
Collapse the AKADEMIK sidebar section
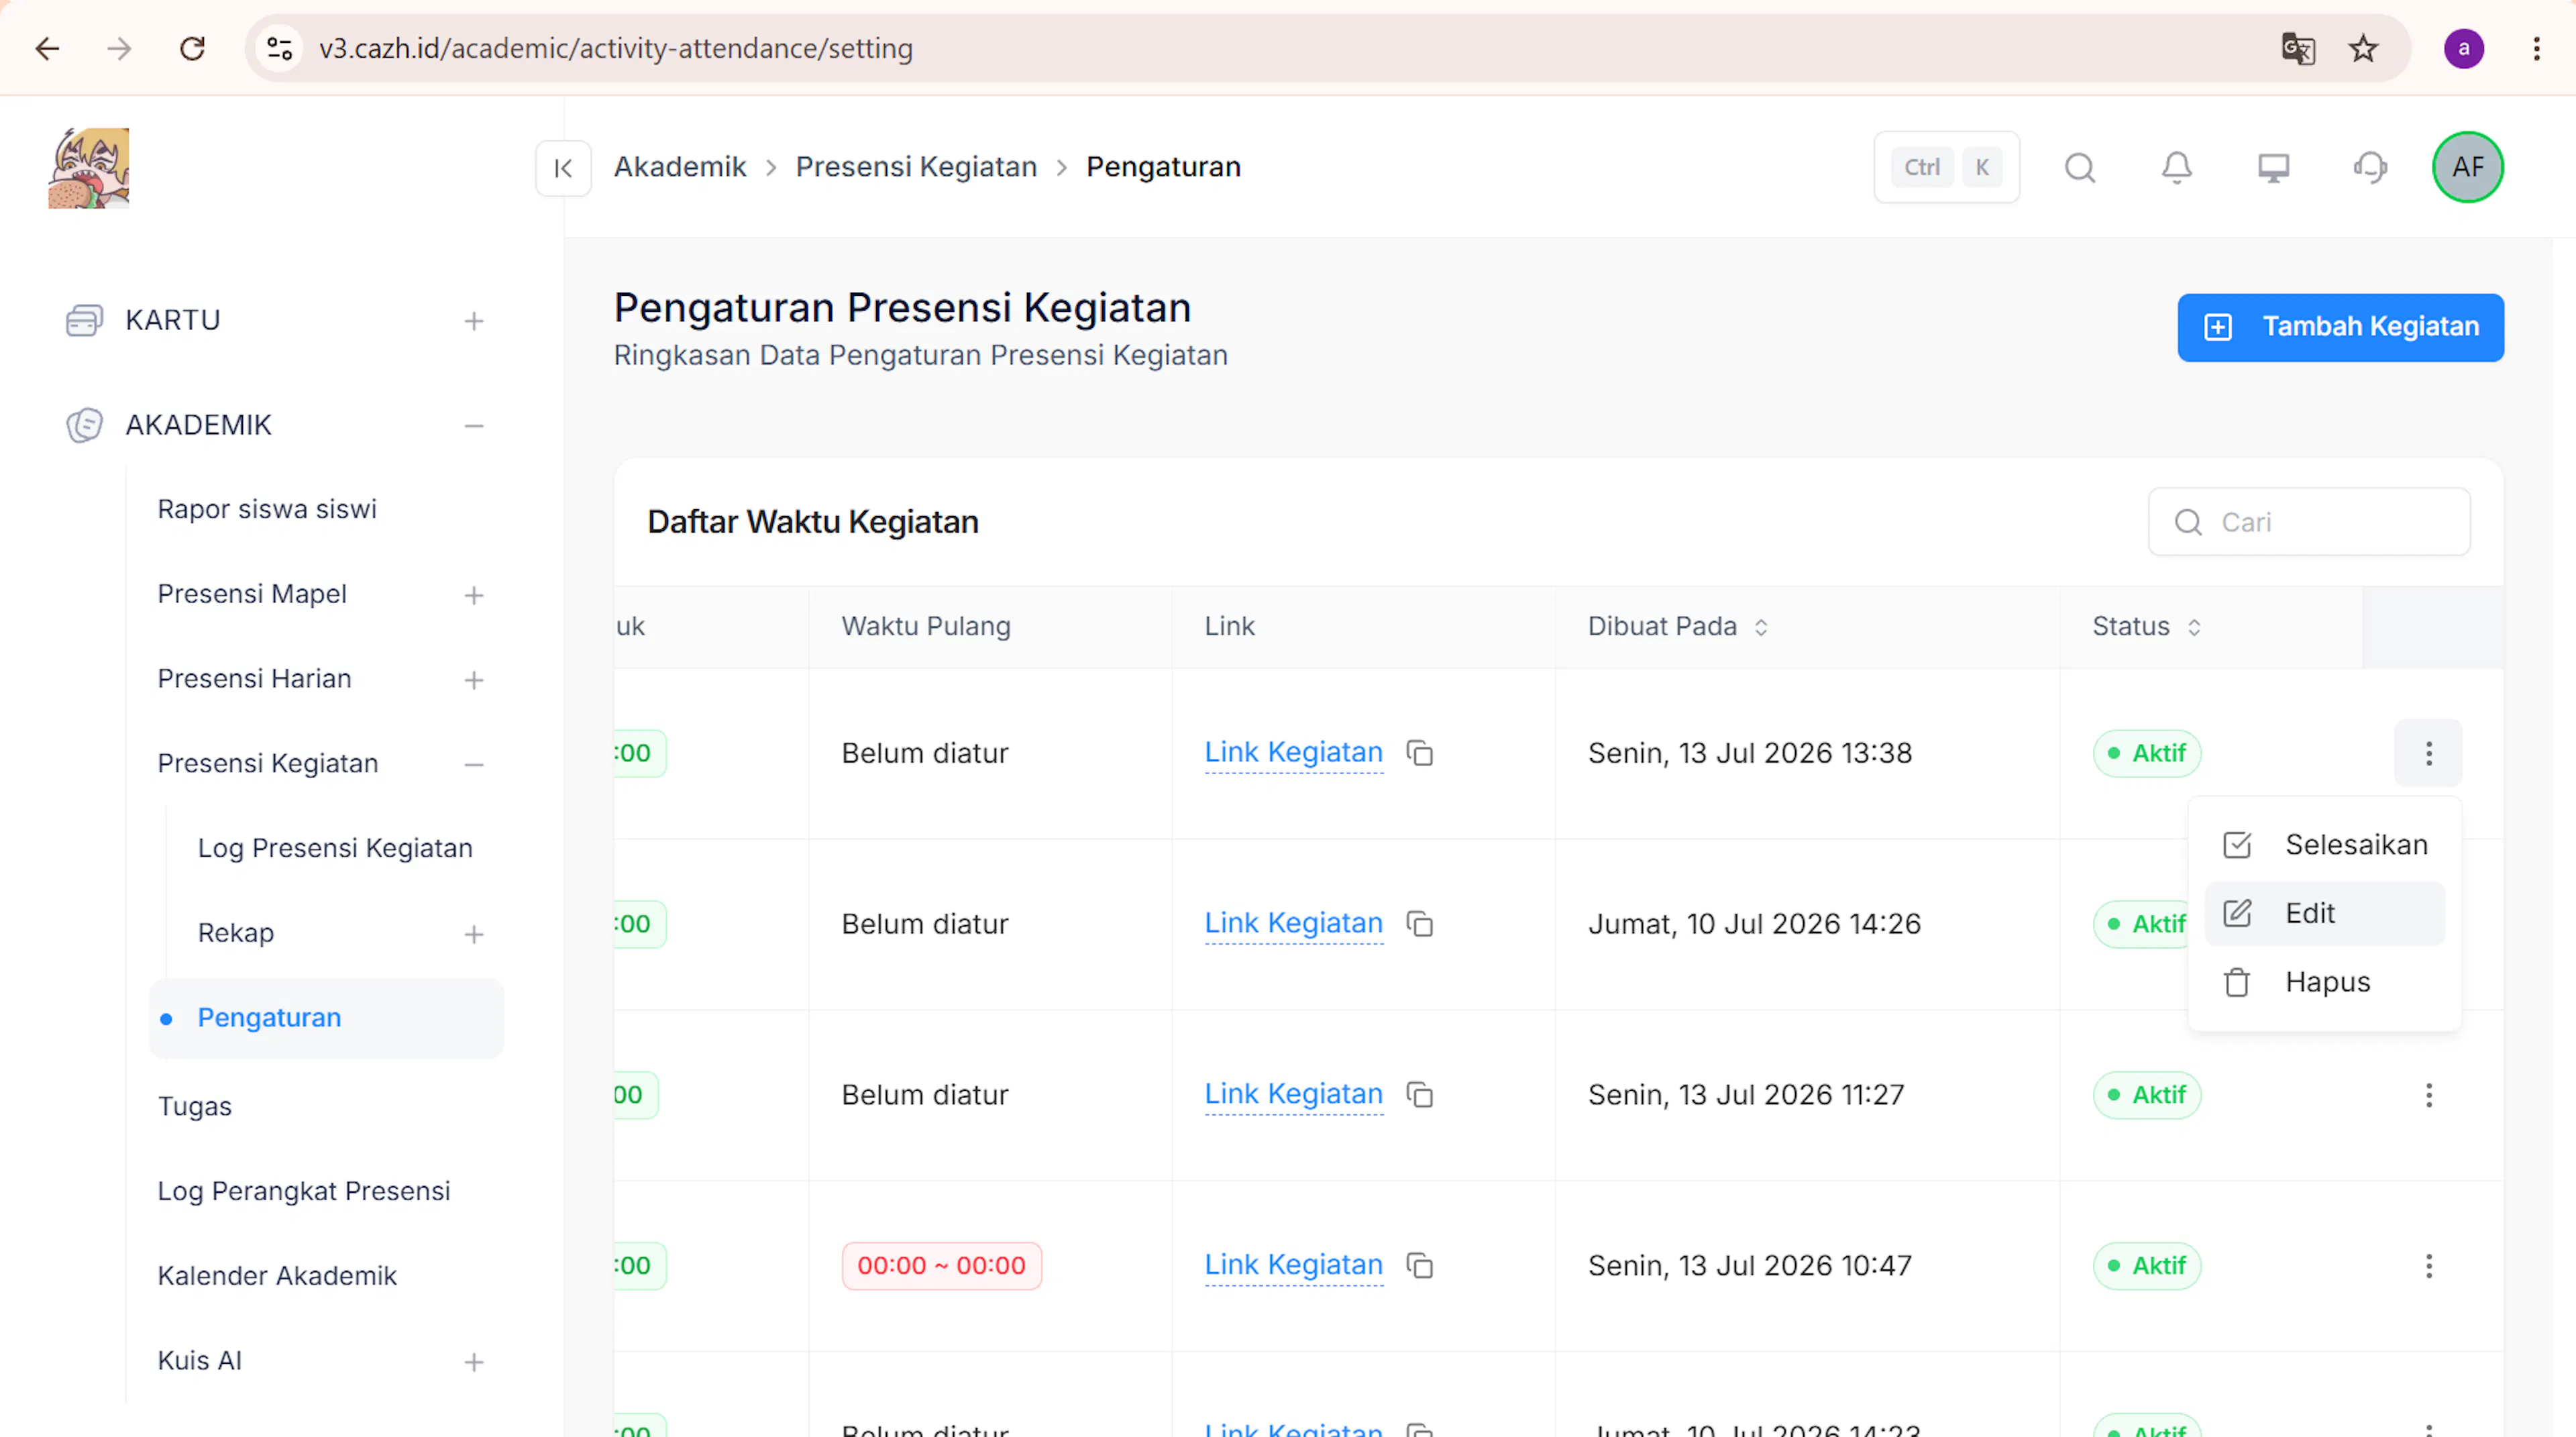[x=474, y=426]
